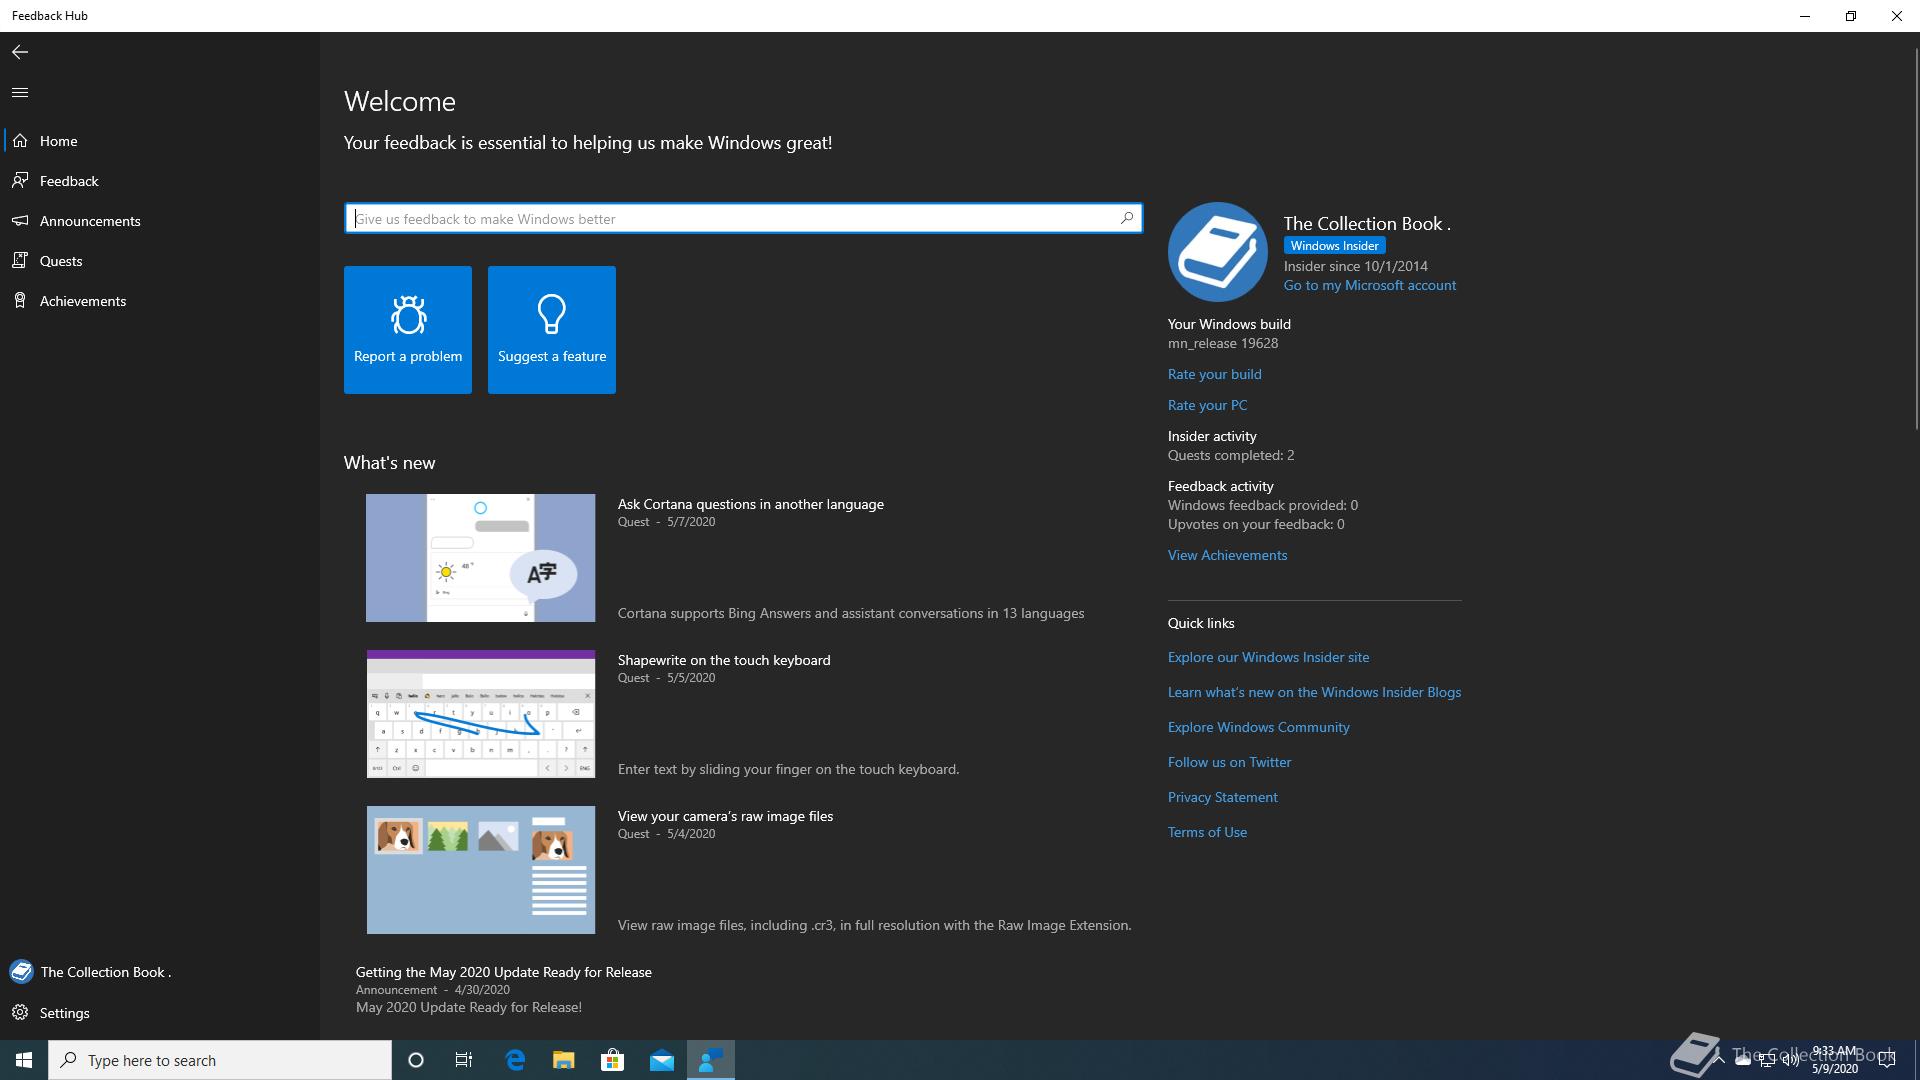
Task: Open Settings at sidebar bottom
Action: coord(160,1013)
